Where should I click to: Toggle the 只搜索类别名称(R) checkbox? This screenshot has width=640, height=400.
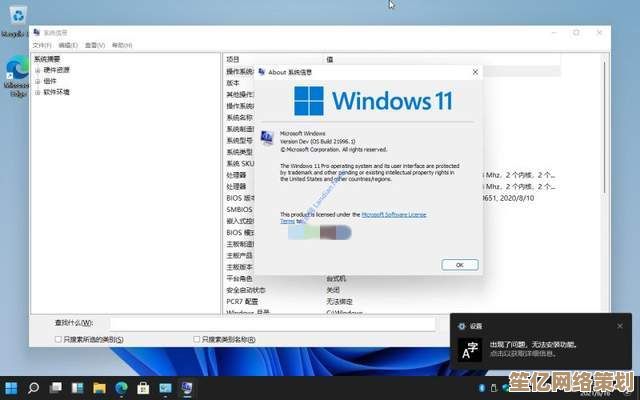coord(197,339)
